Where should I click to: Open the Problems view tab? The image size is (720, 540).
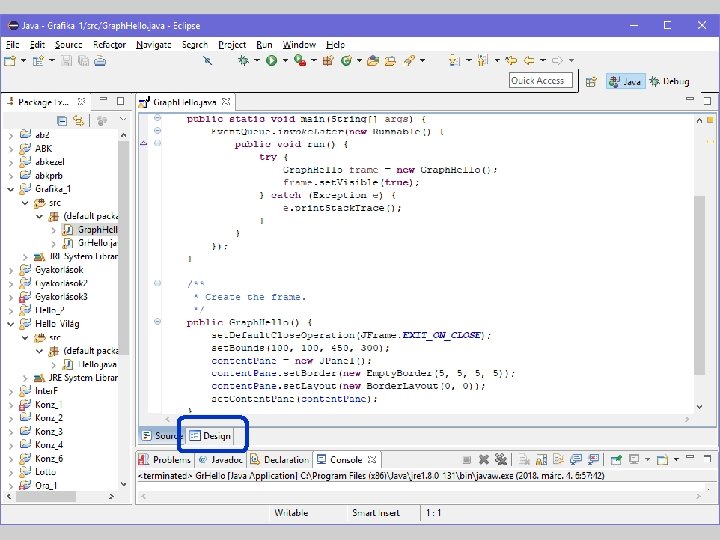pos(165,459)
